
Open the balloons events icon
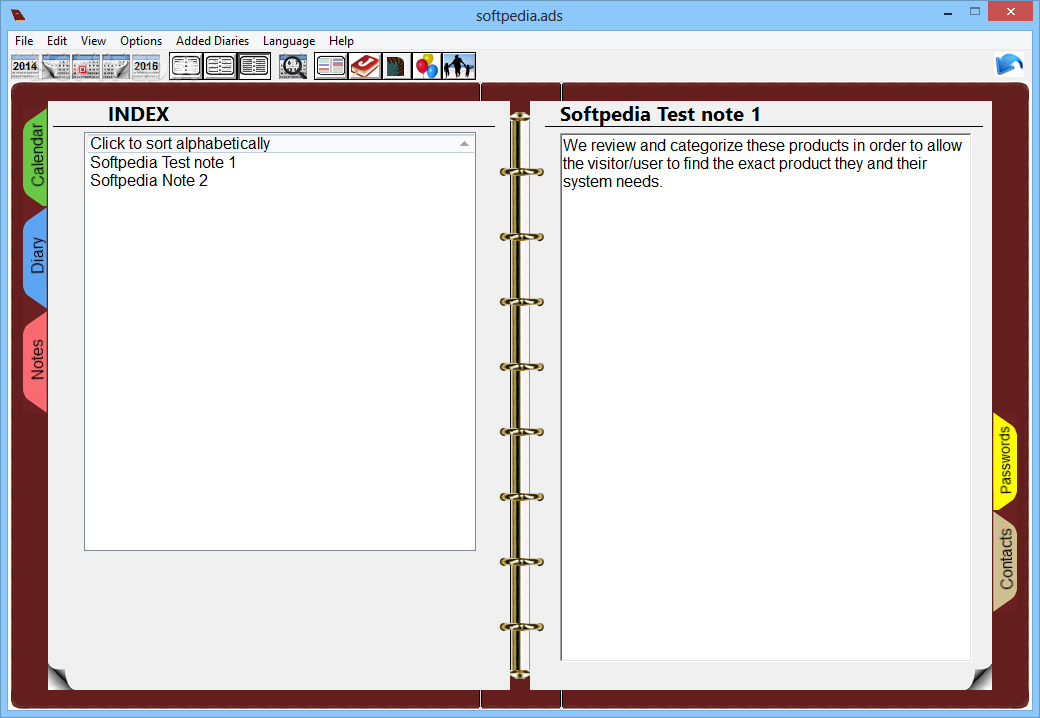pyautogui.click(x=427, y=66)
